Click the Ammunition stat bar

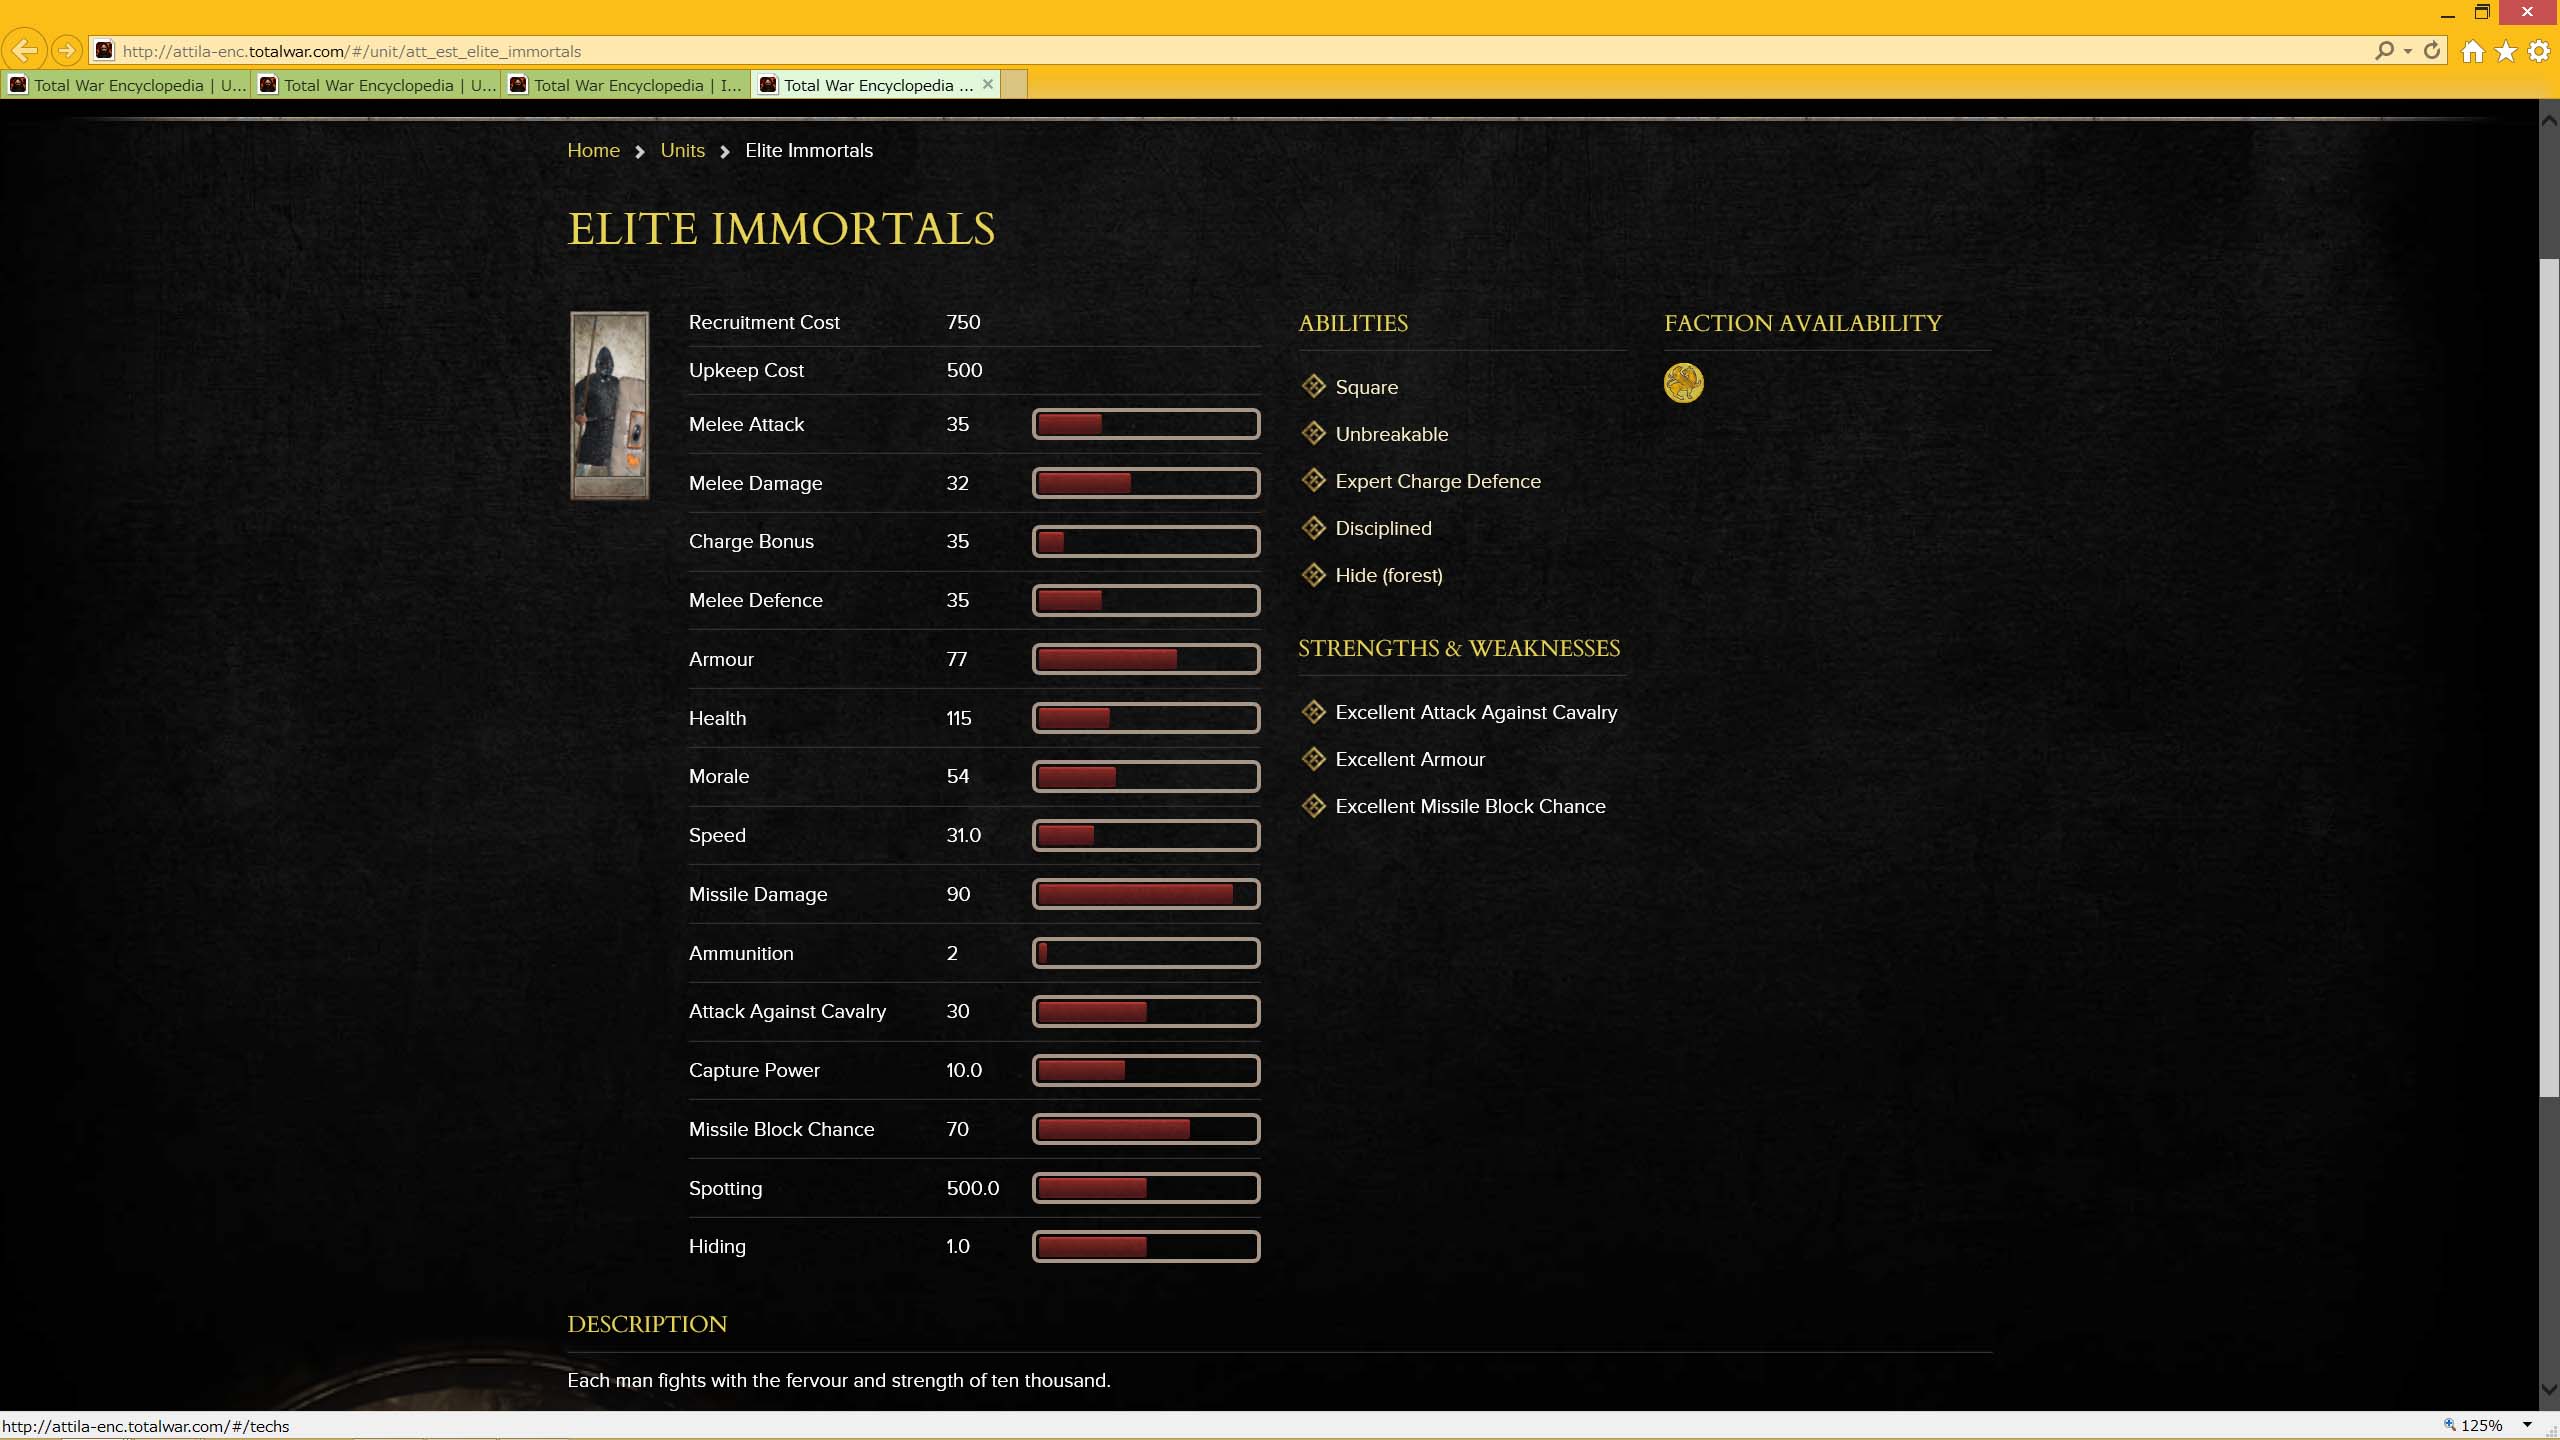click(1146, 953)
